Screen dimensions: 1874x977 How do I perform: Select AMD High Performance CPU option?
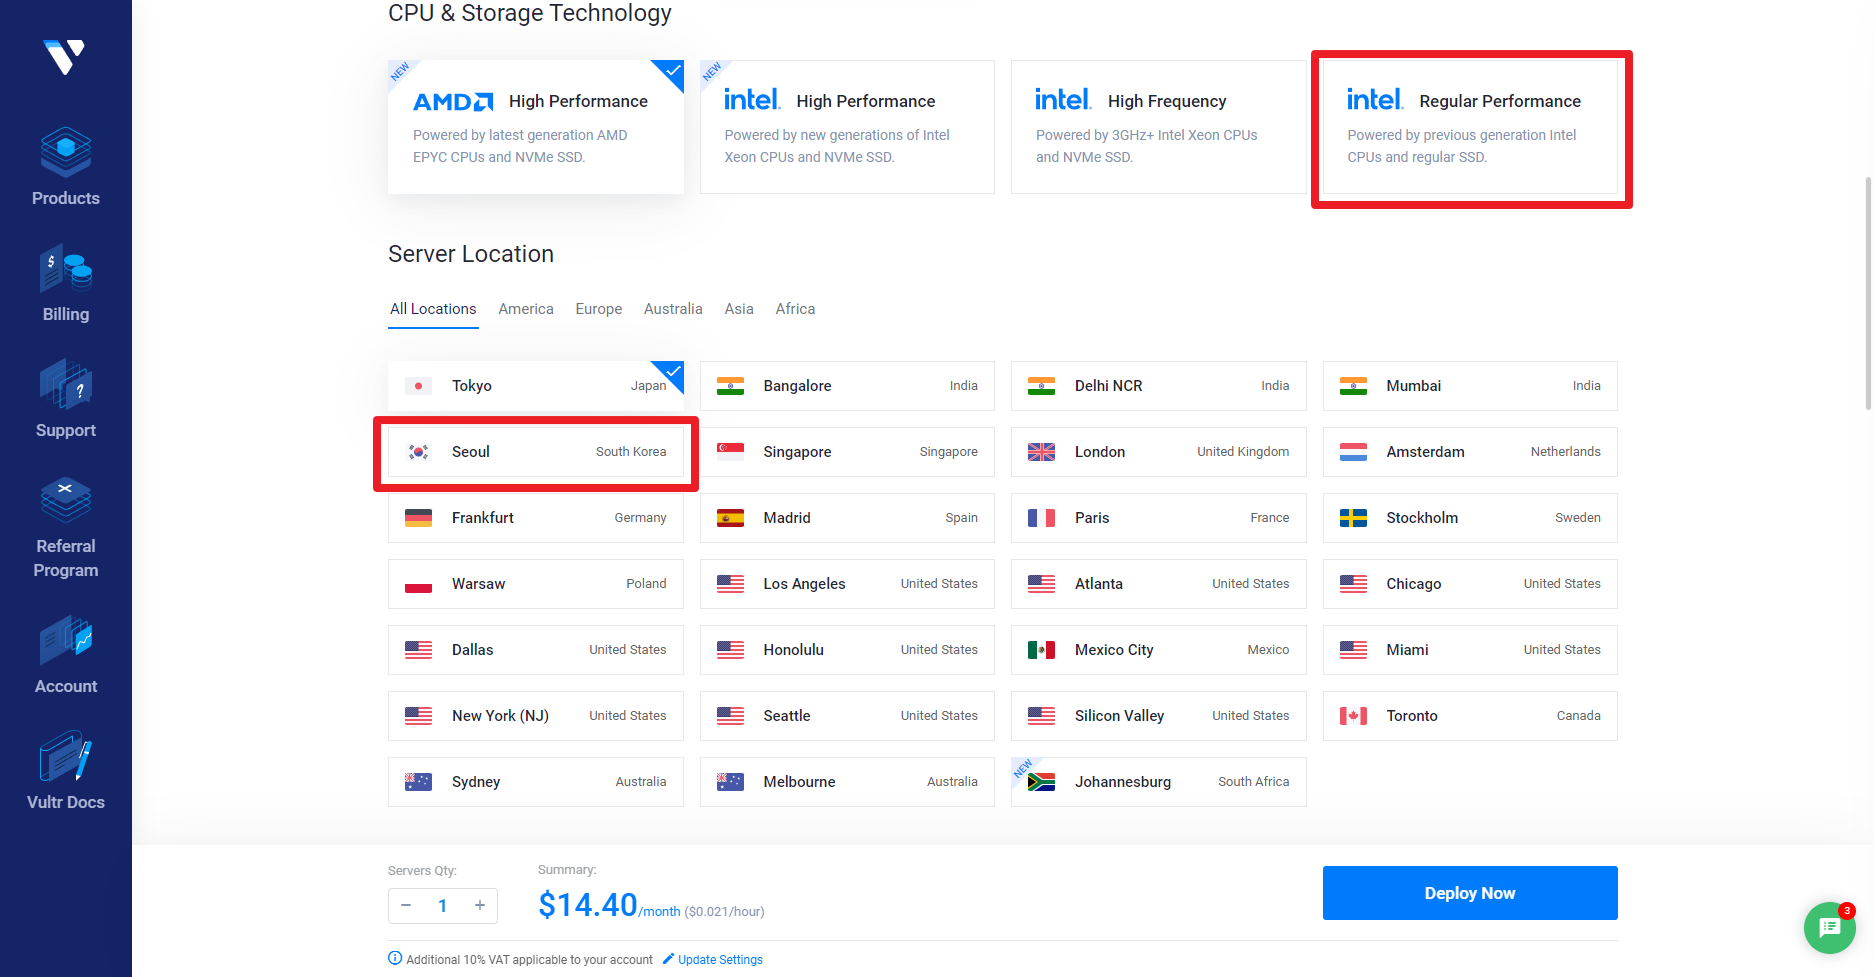(x=536, y=127)
